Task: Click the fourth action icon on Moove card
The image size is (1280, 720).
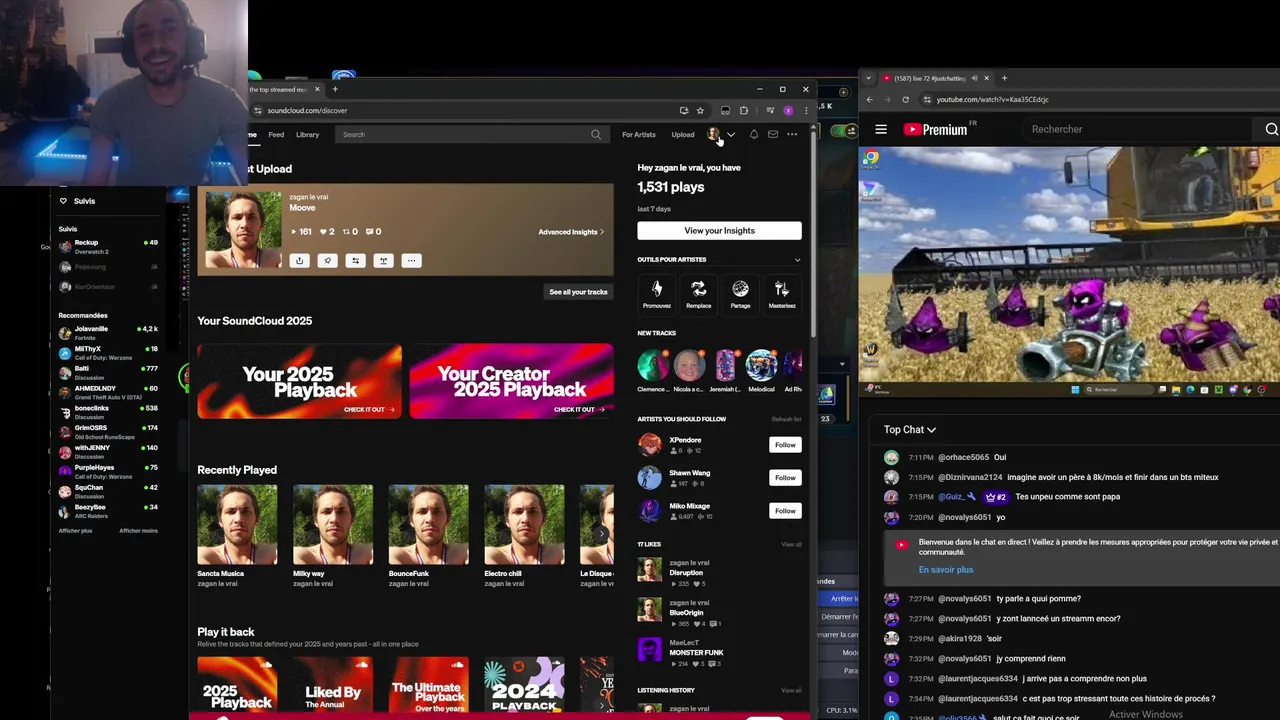Action: 383,261
